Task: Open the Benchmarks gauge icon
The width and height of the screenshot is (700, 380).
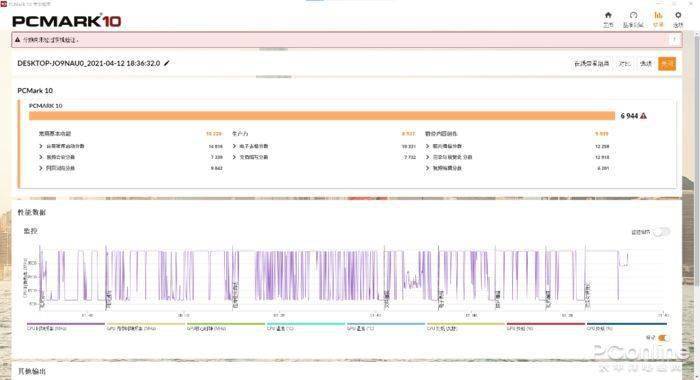Action: coord(633,15)
